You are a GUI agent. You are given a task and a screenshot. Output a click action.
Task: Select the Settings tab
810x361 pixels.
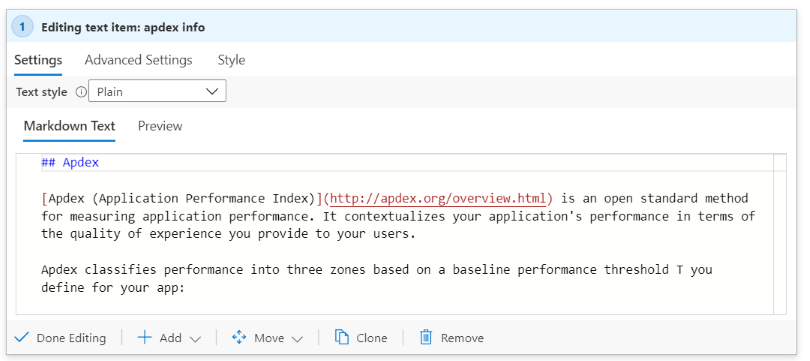point(38,60)
